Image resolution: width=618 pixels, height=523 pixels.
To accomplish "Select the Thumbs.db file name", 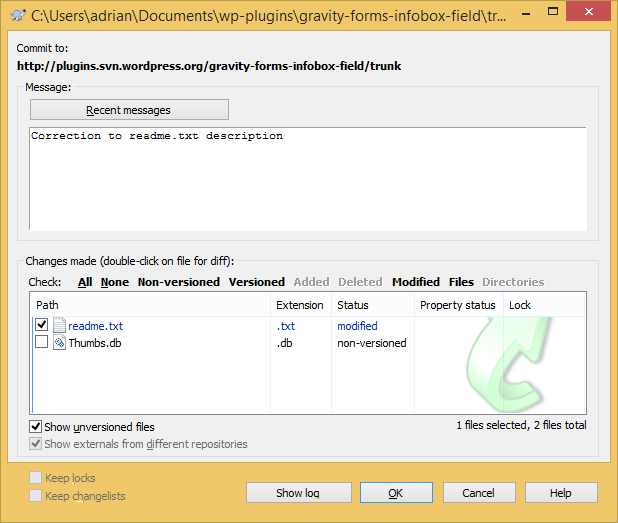I will coord(95,343).
